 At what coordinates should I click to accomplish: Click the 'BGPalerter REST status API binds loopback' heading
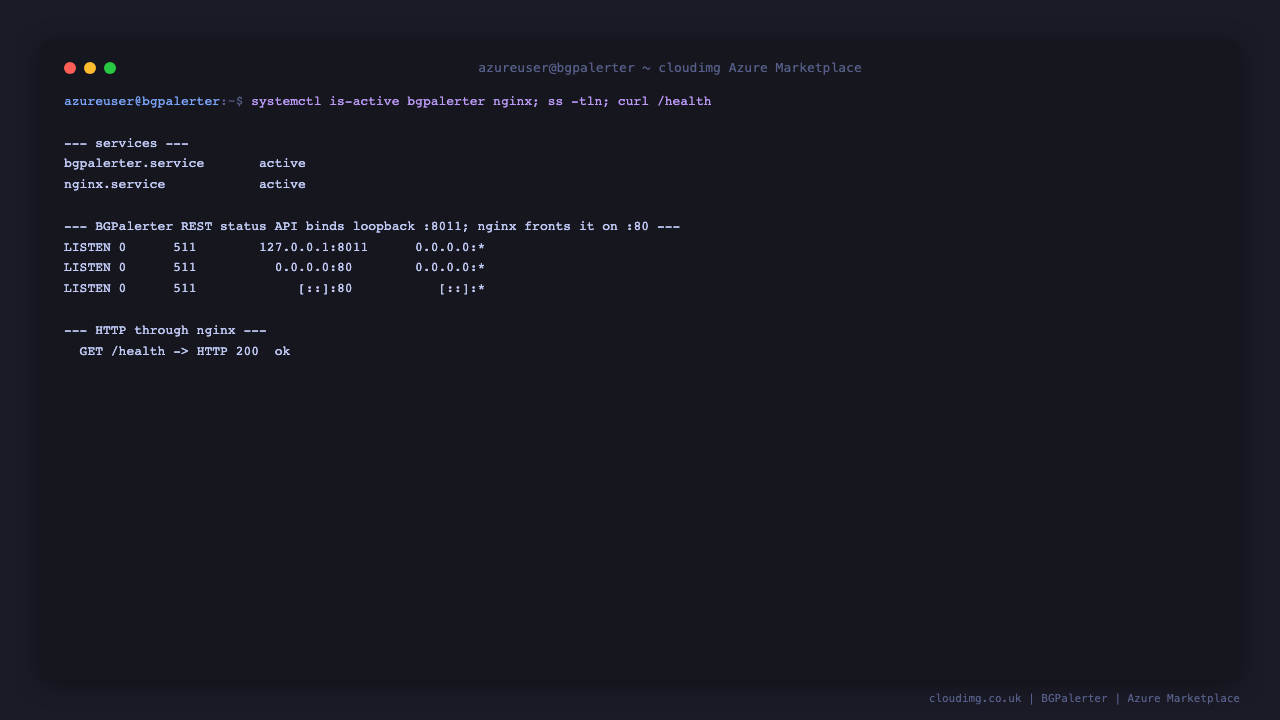click(x=372, y=227)
